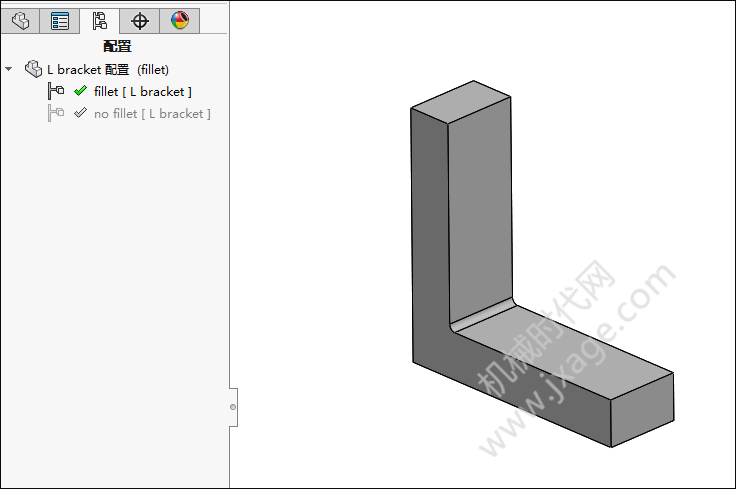This screenshot has height=489, width=736.
Task: Click the 配置 panel heading
Action: point(117,46)
